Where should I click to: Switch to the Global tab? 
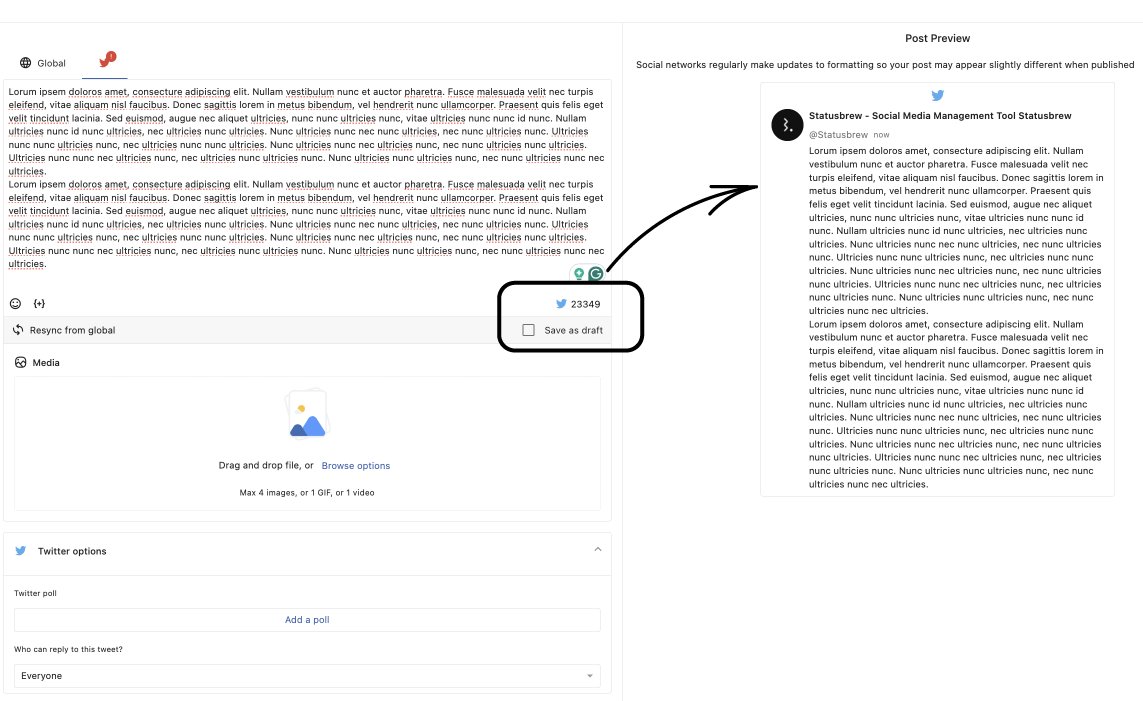[43, 63]
